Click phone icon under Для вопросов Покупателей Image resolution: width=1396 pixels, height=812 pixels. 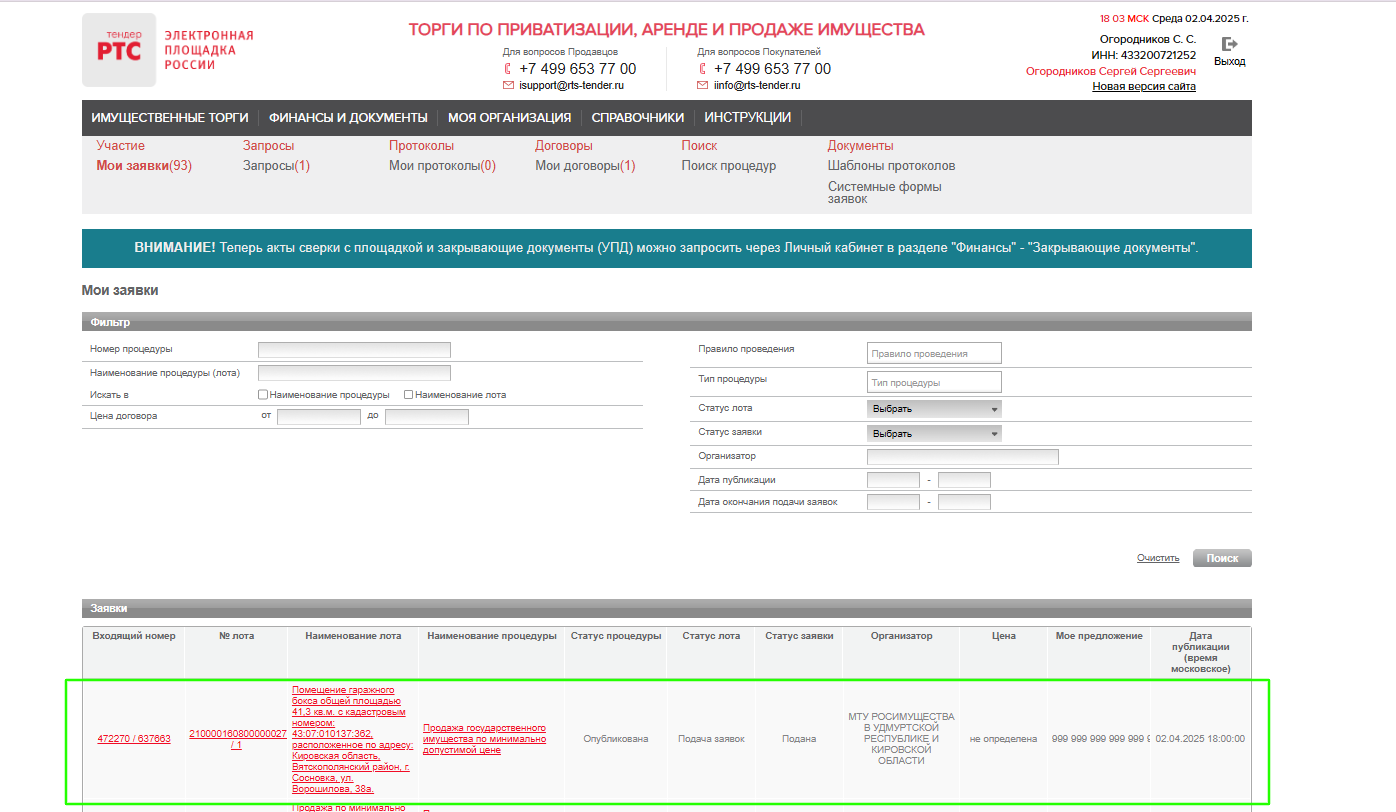click(x=703, y=69)
